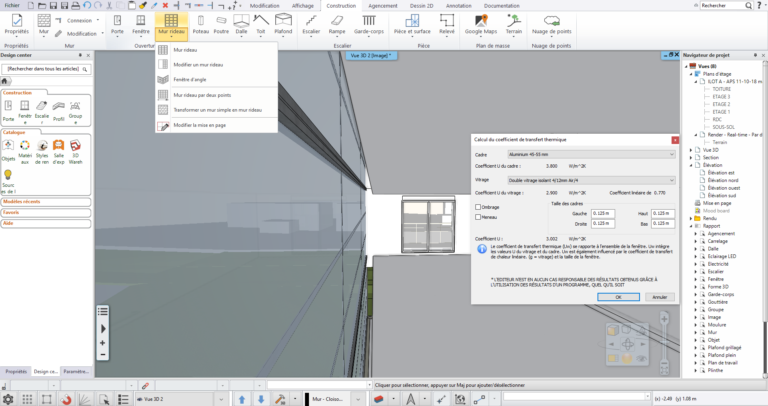
Task: Click the Mur wall tool icon
Action: tap(44, 24)
